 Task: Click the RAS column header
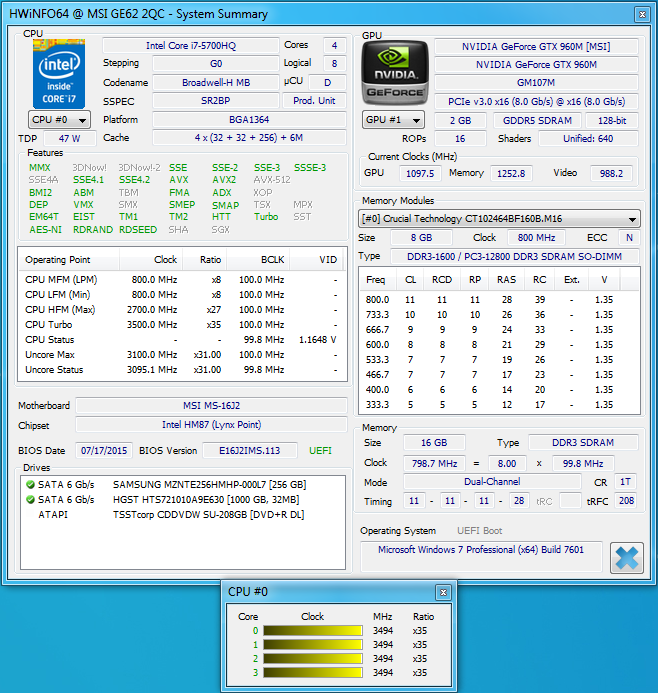[x=506, y=280]
